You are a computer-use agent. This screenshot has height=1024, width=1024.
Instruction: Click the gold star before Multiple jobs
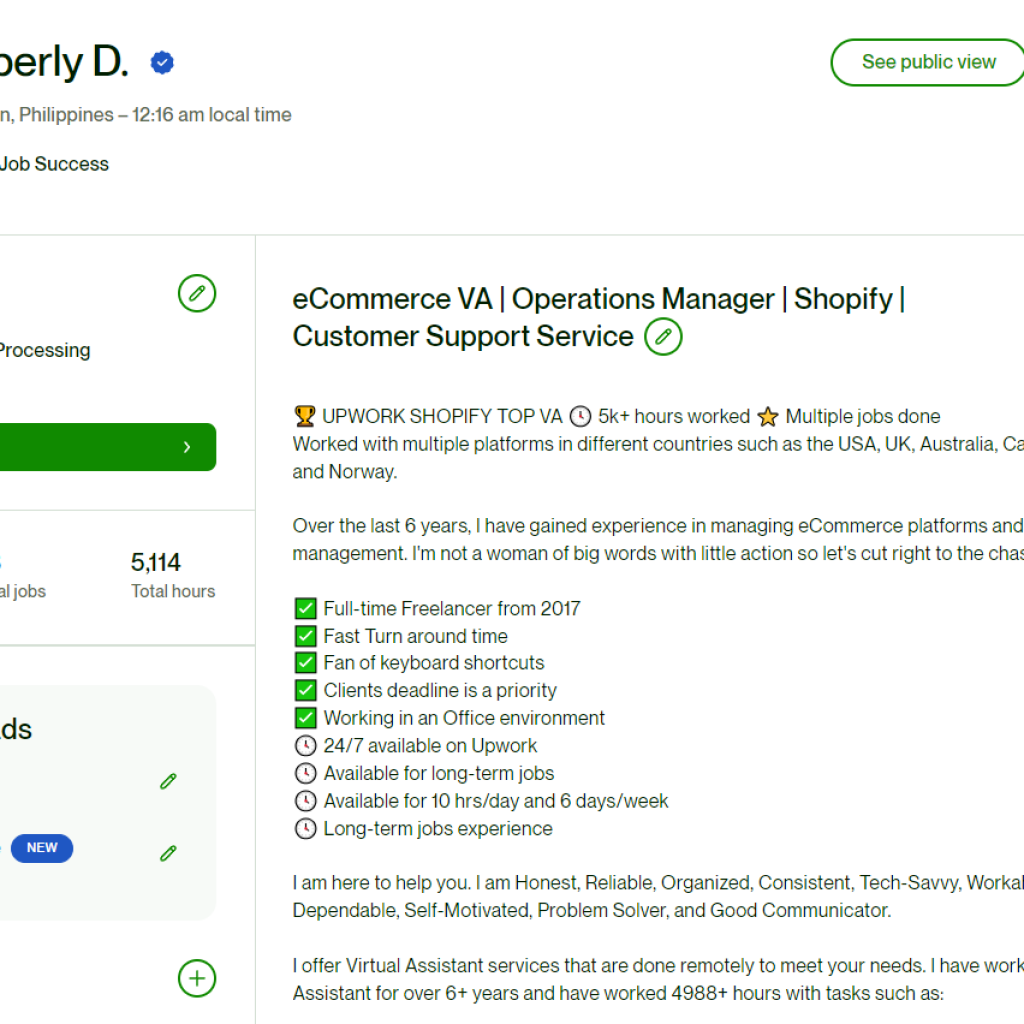(767, 416)
